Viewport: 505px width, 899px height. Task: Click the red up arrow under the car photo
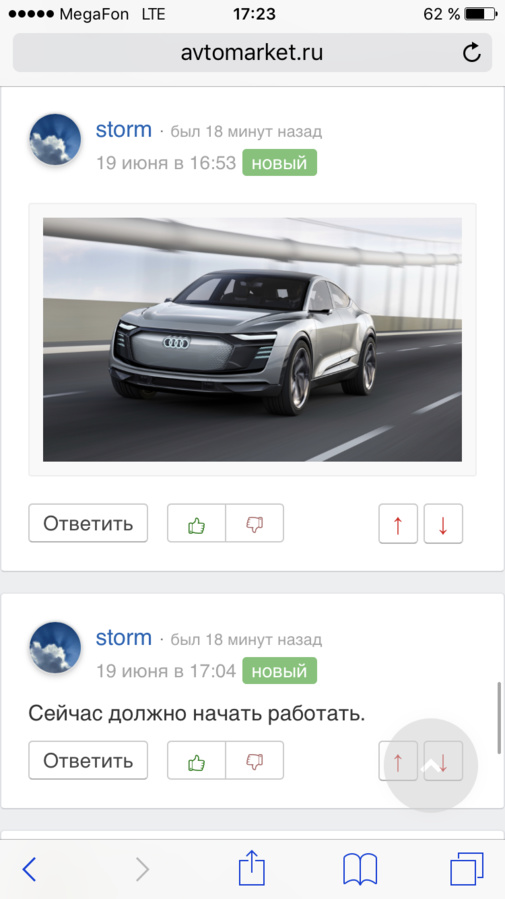398,523
